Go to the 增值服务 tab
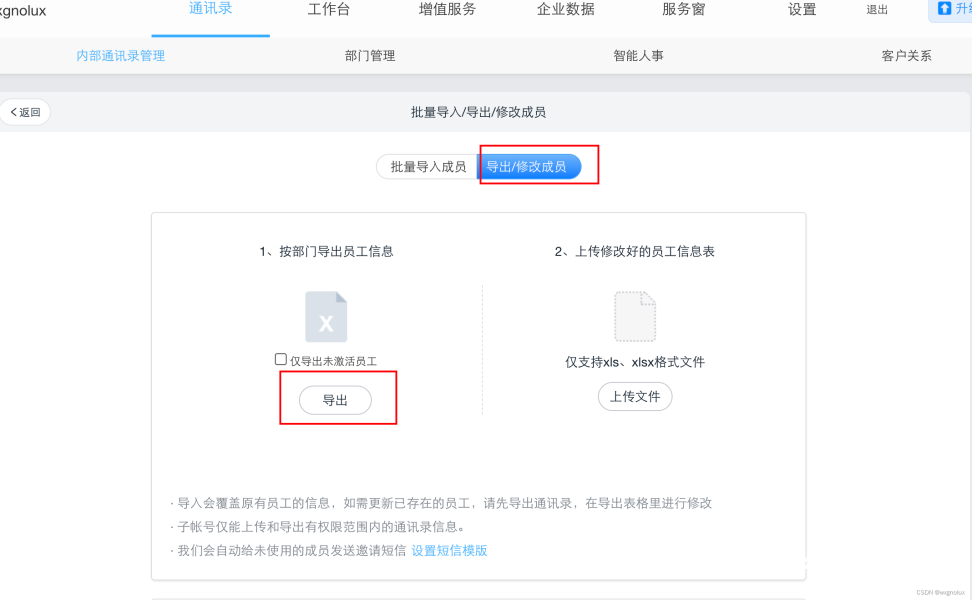The width and height of the screenshot is (972, 600). 447,10
